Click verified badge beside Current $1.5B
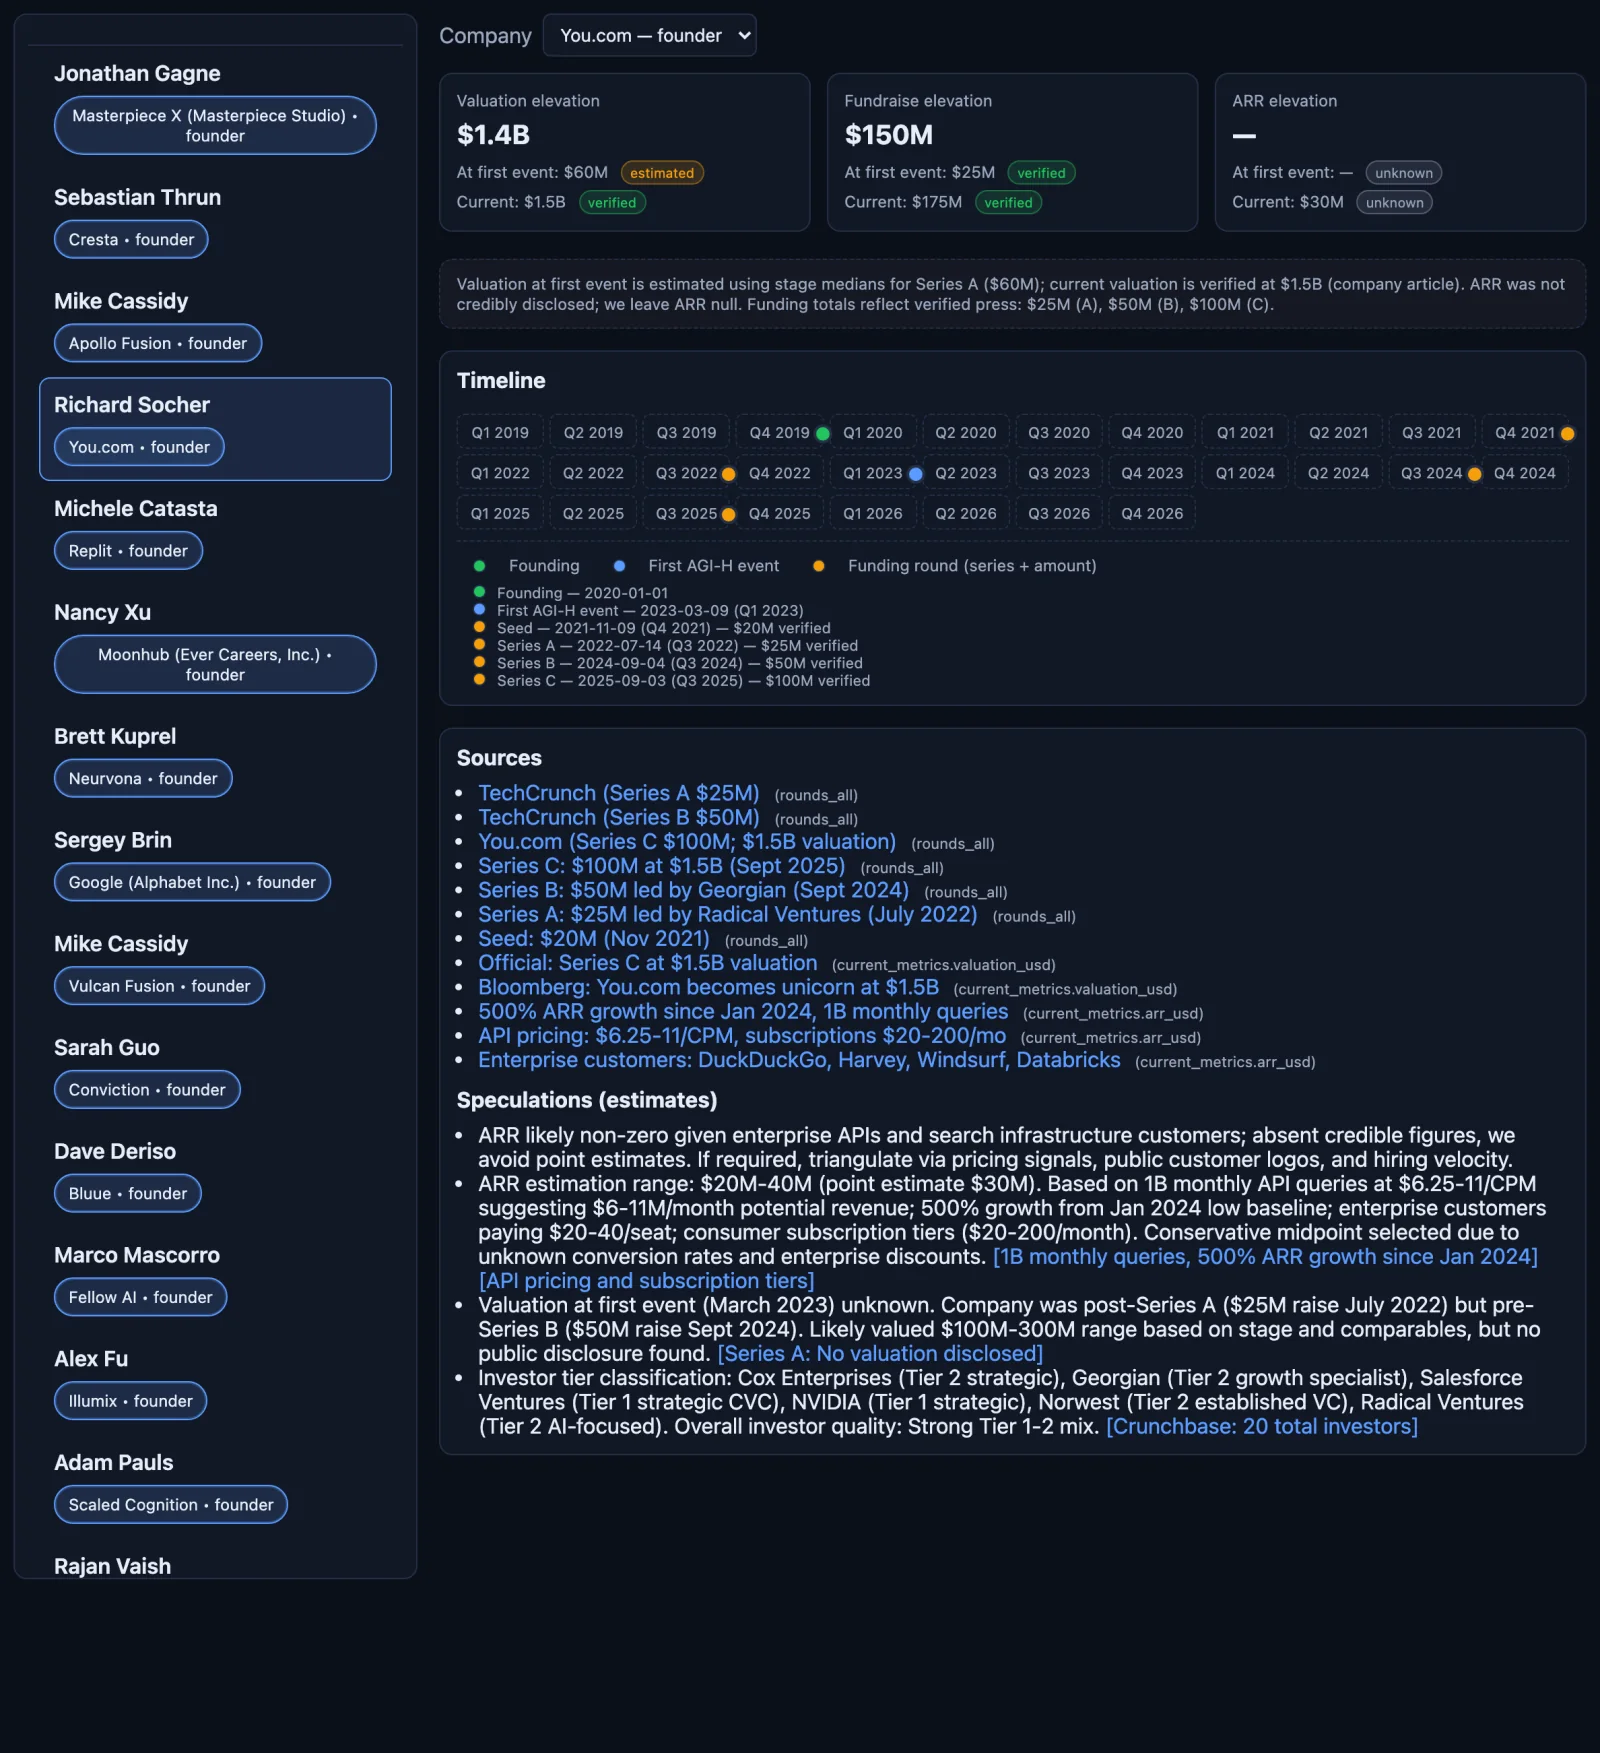 612,203
